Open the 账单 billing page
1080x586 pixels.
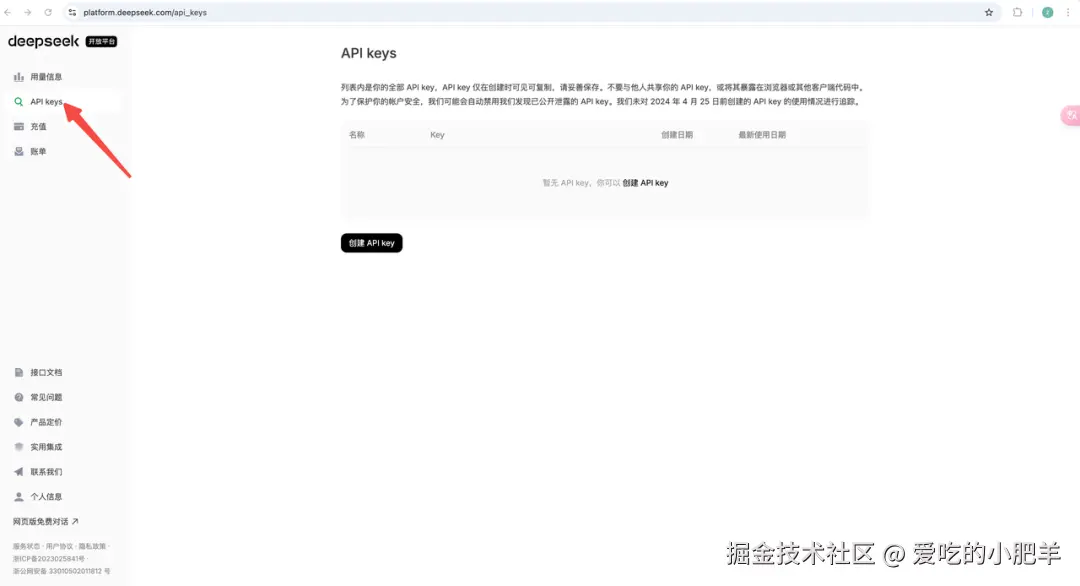[x=36, y=151]
